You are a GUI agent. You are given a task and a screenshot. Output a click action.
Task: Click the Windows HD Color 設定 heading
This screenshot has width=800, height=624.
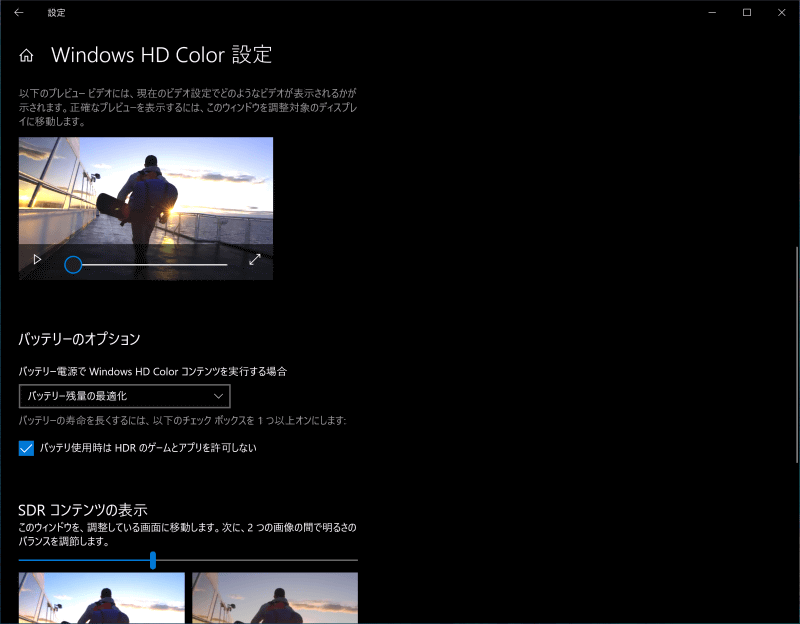pos(163,55)
